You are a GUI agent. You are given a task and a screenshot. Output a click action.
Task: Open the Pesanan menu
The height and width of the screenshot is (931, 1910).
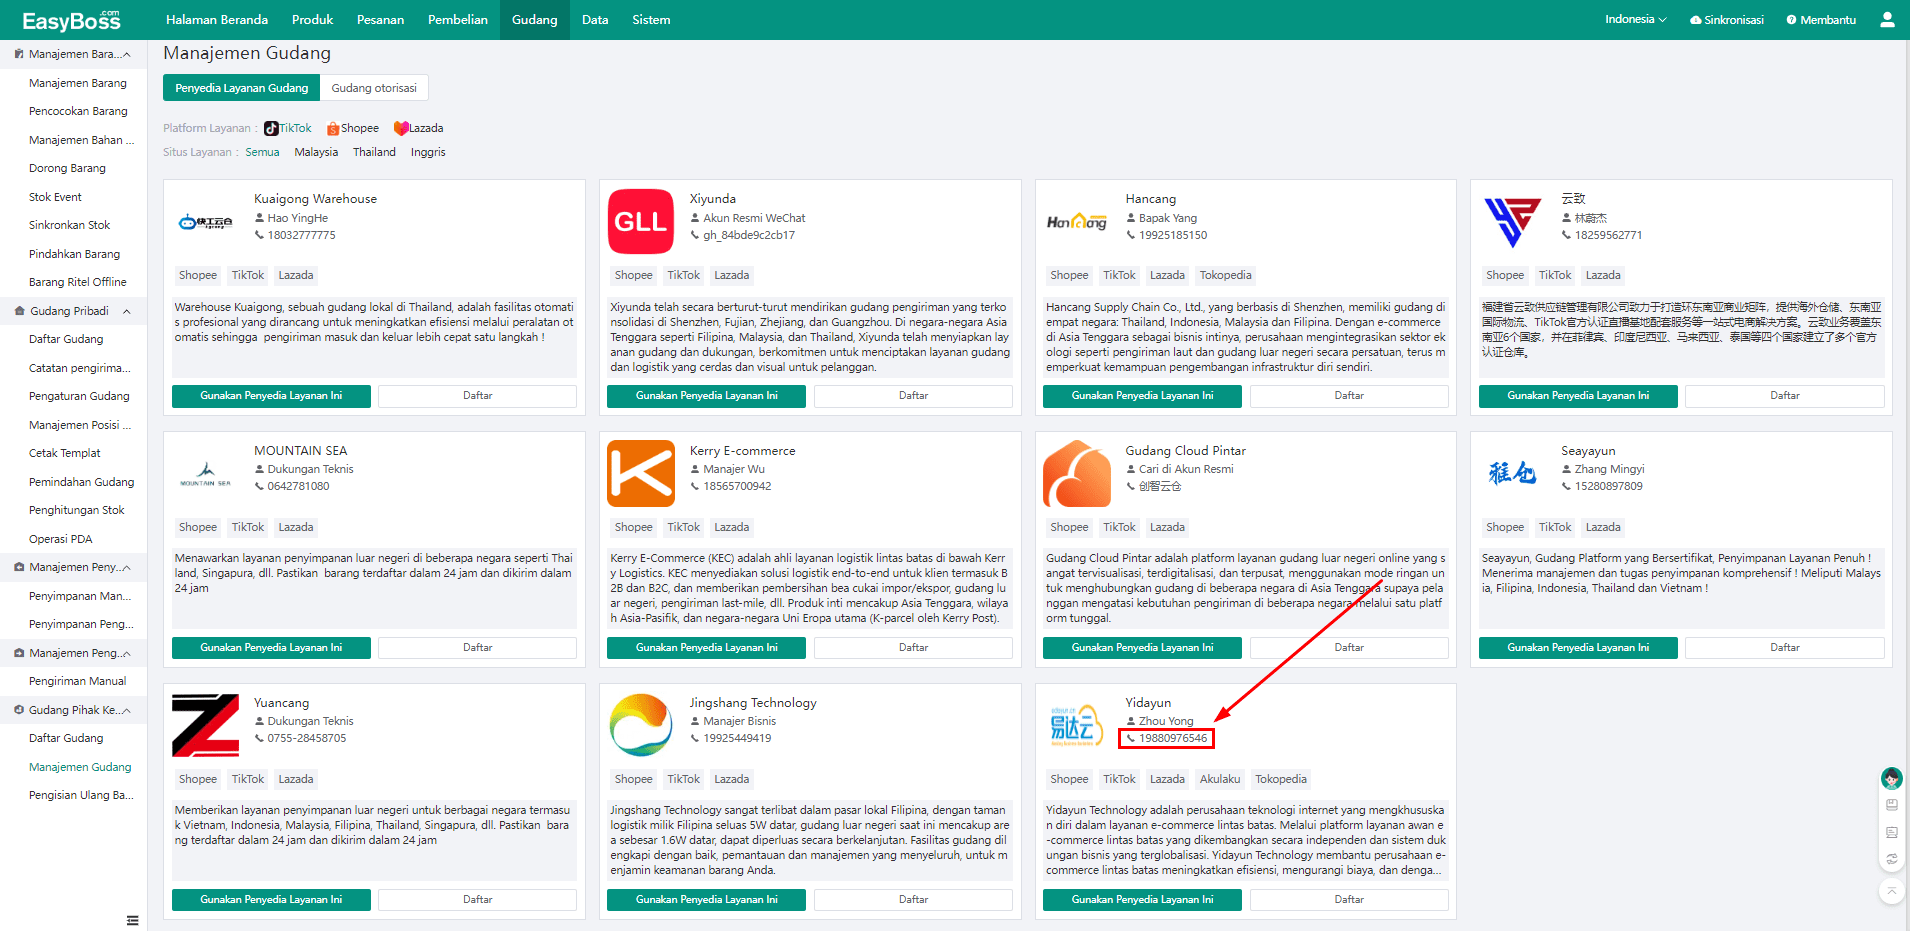tap(380, 20)
